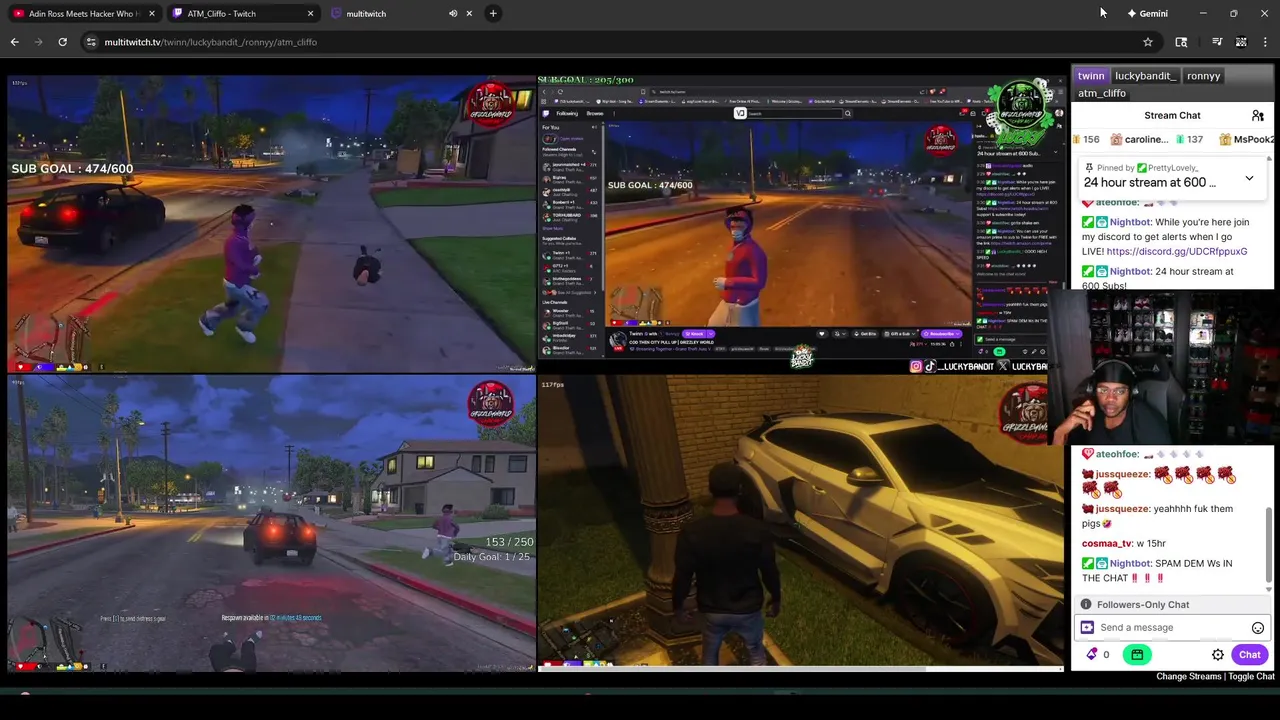Open a new browser tab with plus

[493, 14]
